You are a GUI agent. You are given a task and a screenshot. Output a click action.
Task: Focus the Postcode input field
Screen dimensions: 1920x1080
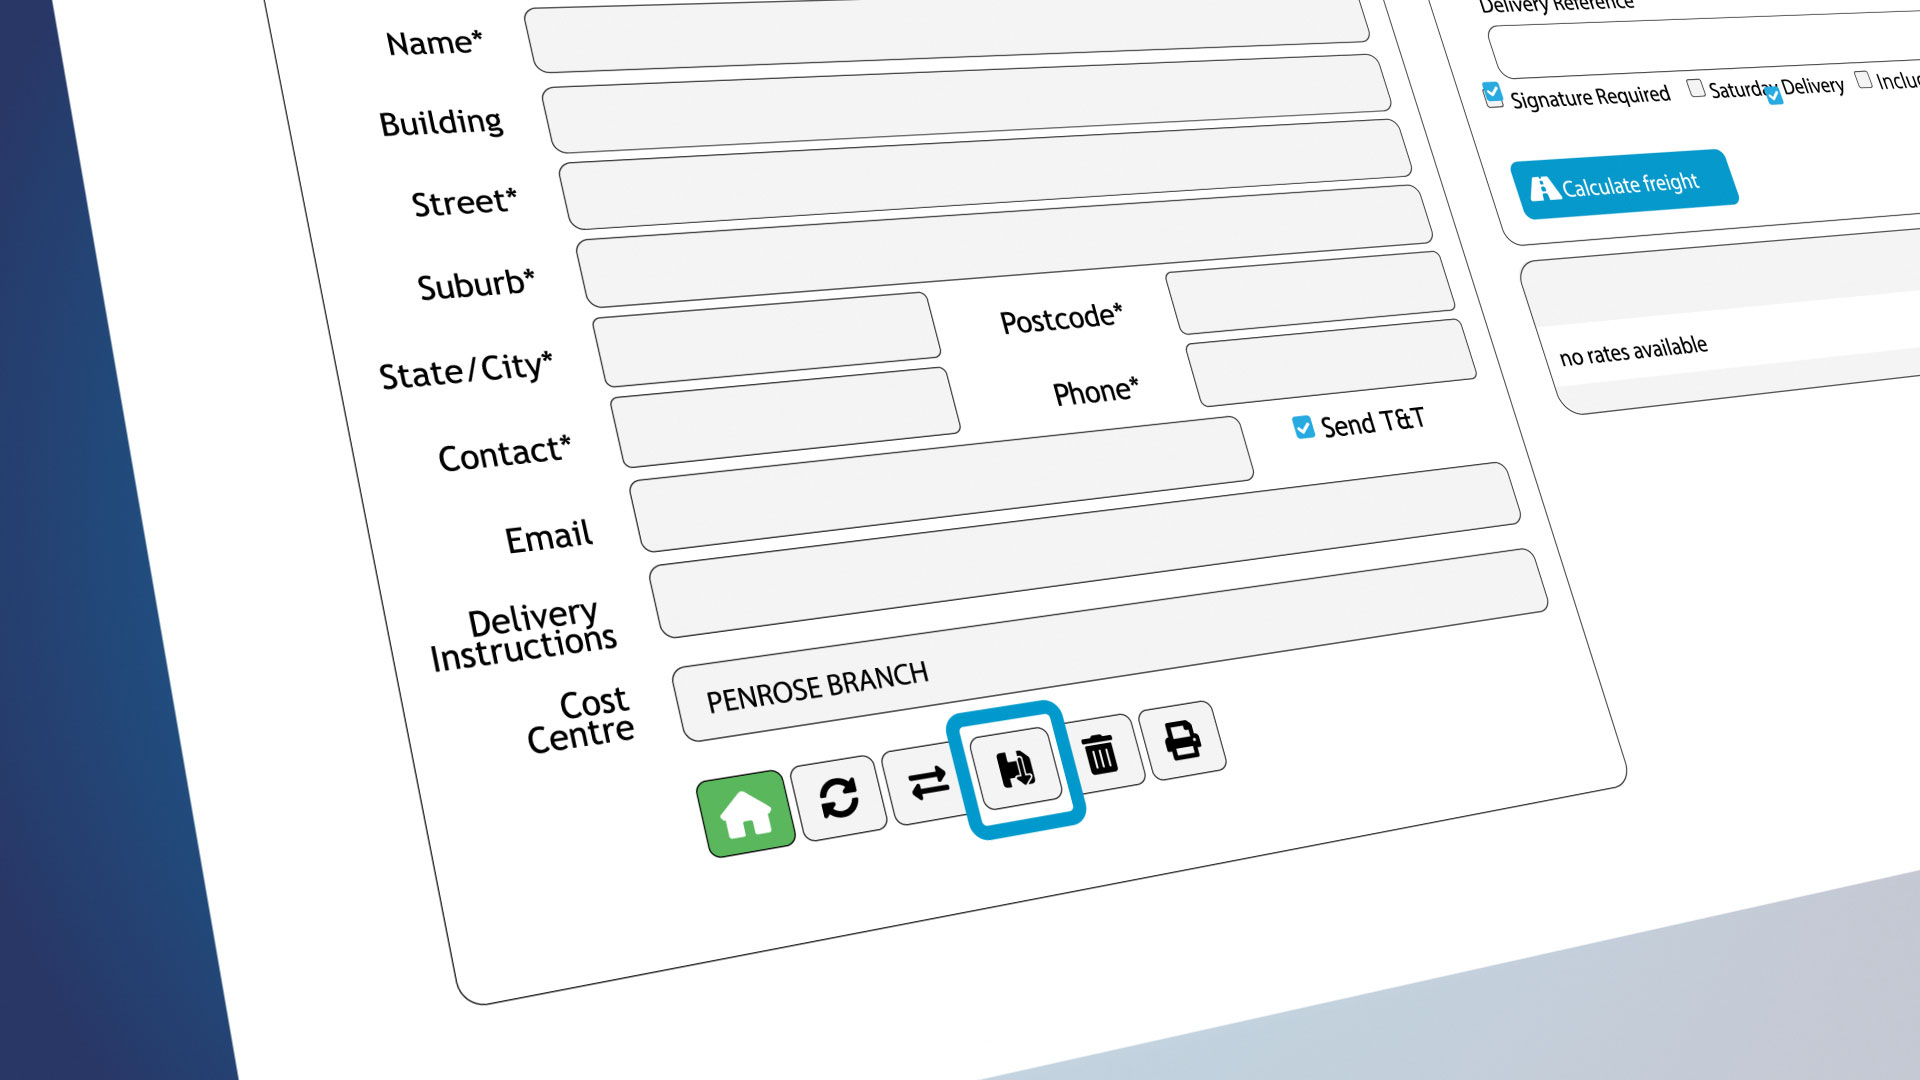click(1310, 292)
